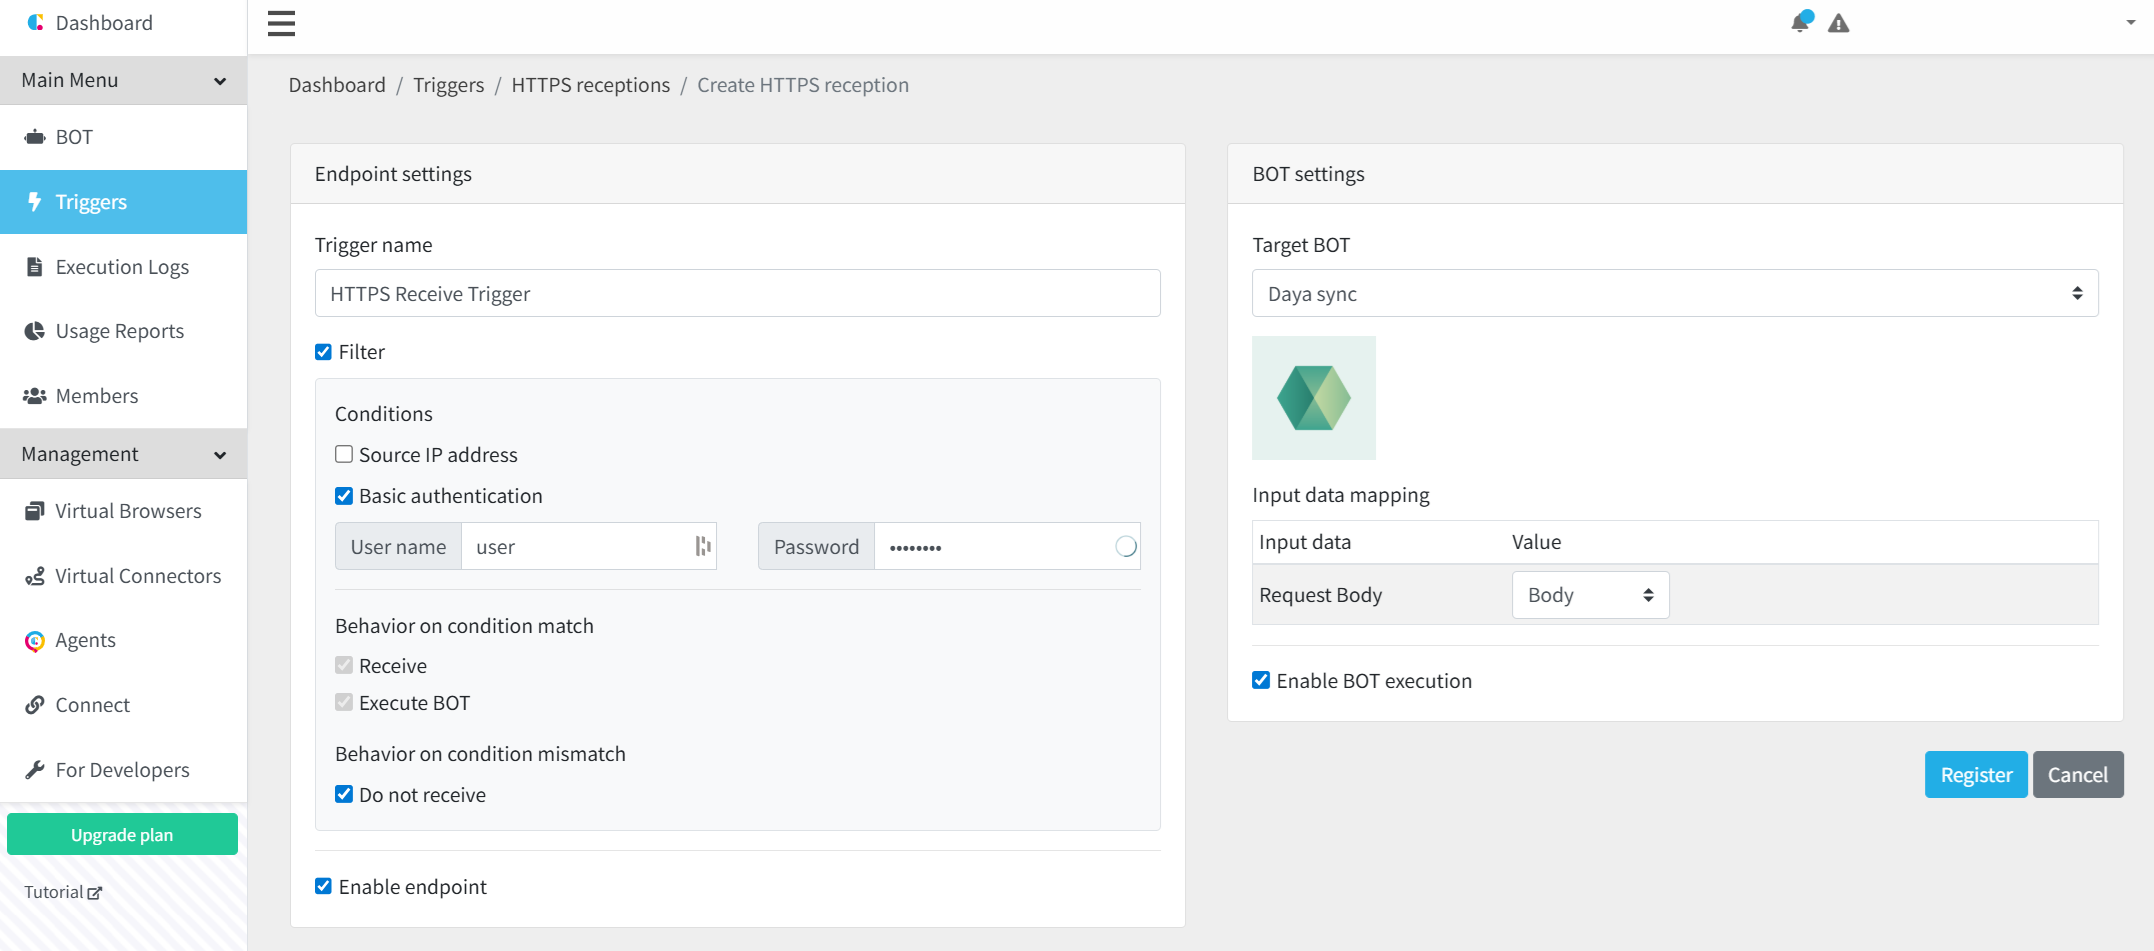This screenshot has width=2154, height=951.
Task: Navigate to Virtual Connectors
Action: tap(123, 576)
